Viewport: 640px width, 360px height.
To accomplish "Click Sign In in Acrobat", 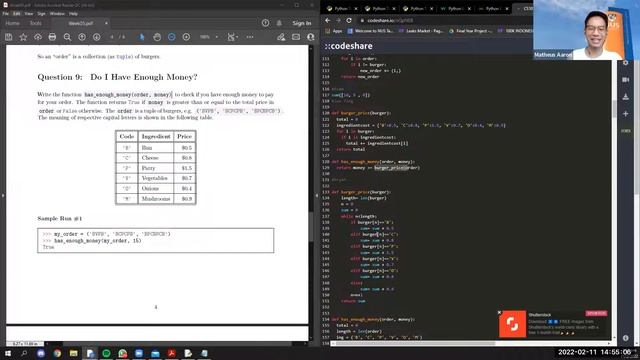I will click(x=302, y=23).
